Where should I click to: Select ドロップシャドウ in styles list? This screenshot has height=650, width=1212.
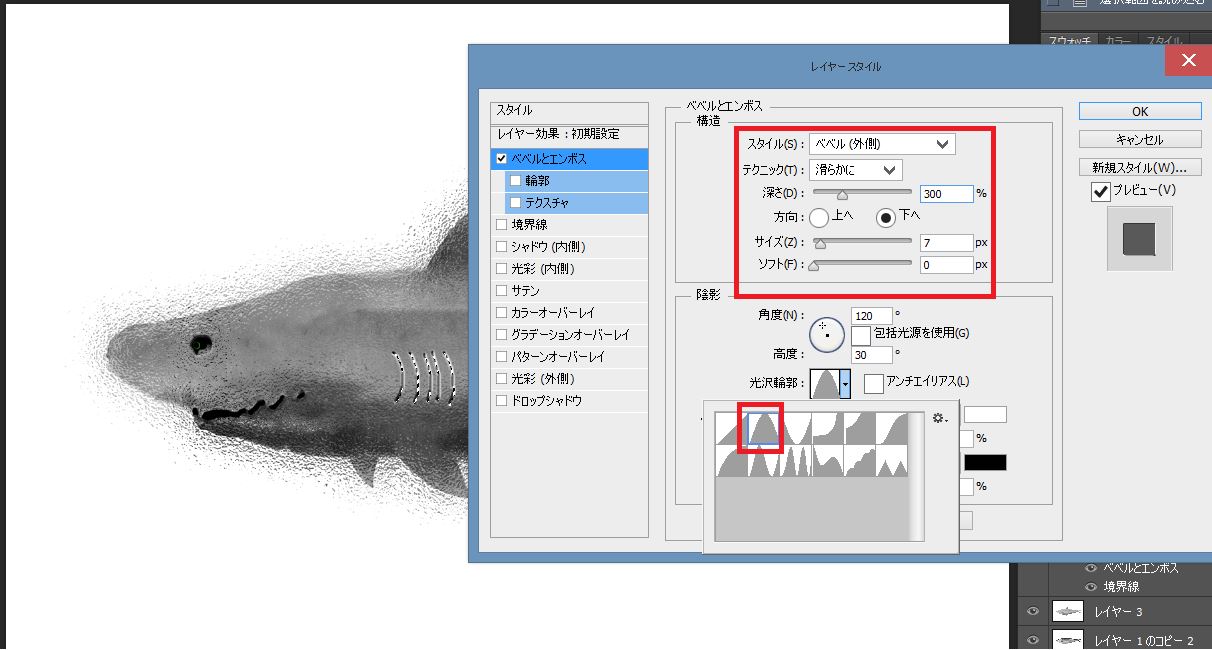[502, 401]
